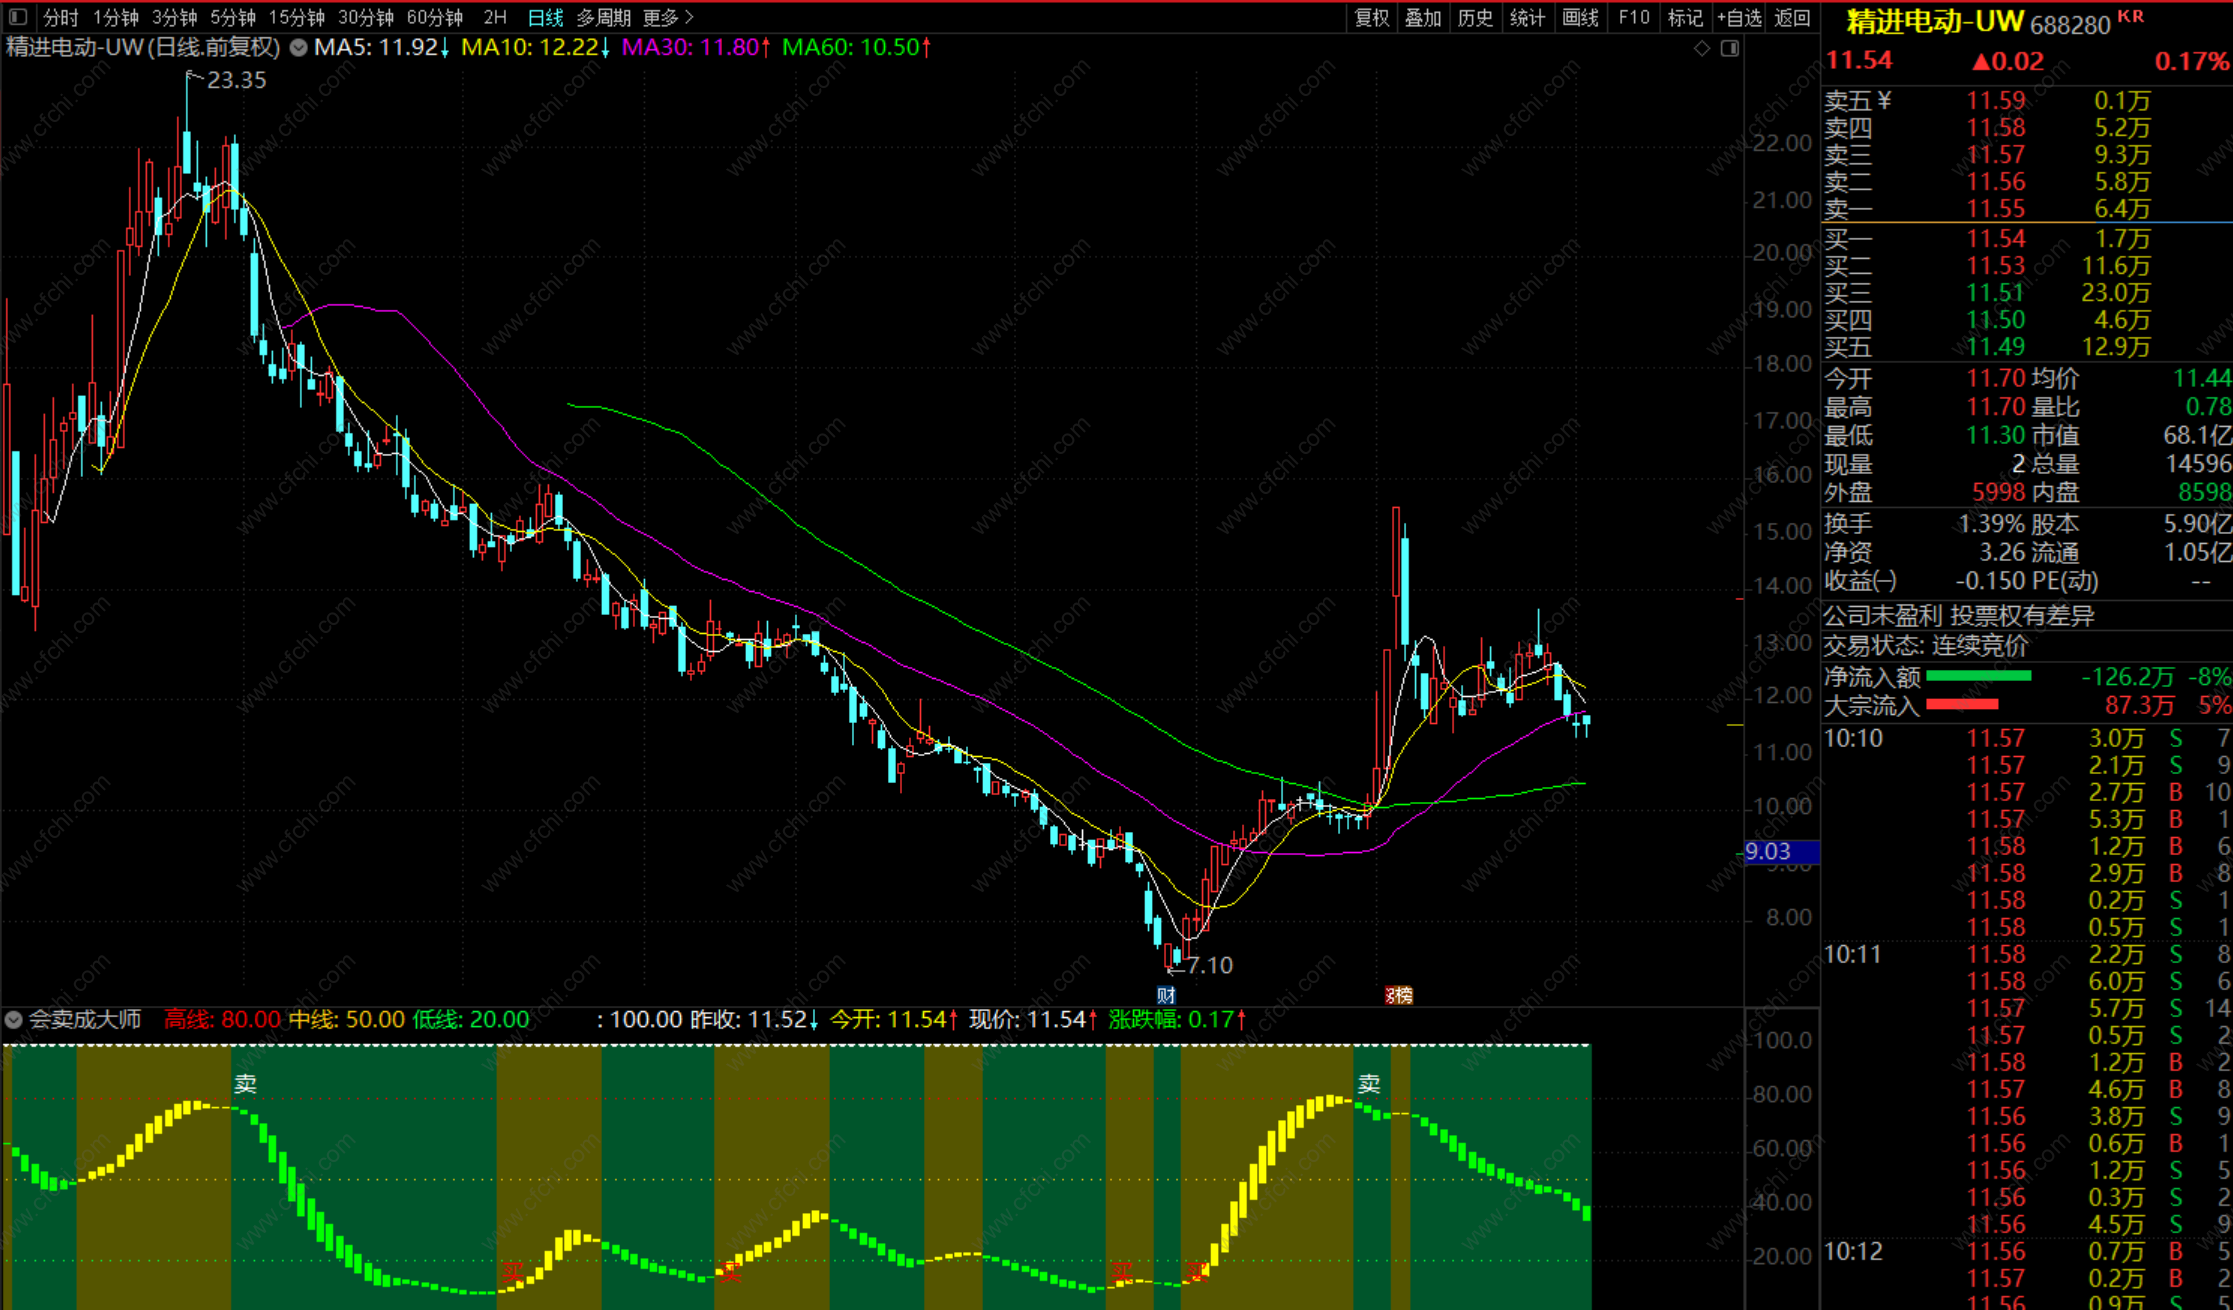Click the ¥ icon next to 卖五
The image size is (2233, 1310).
[1884, 100]
